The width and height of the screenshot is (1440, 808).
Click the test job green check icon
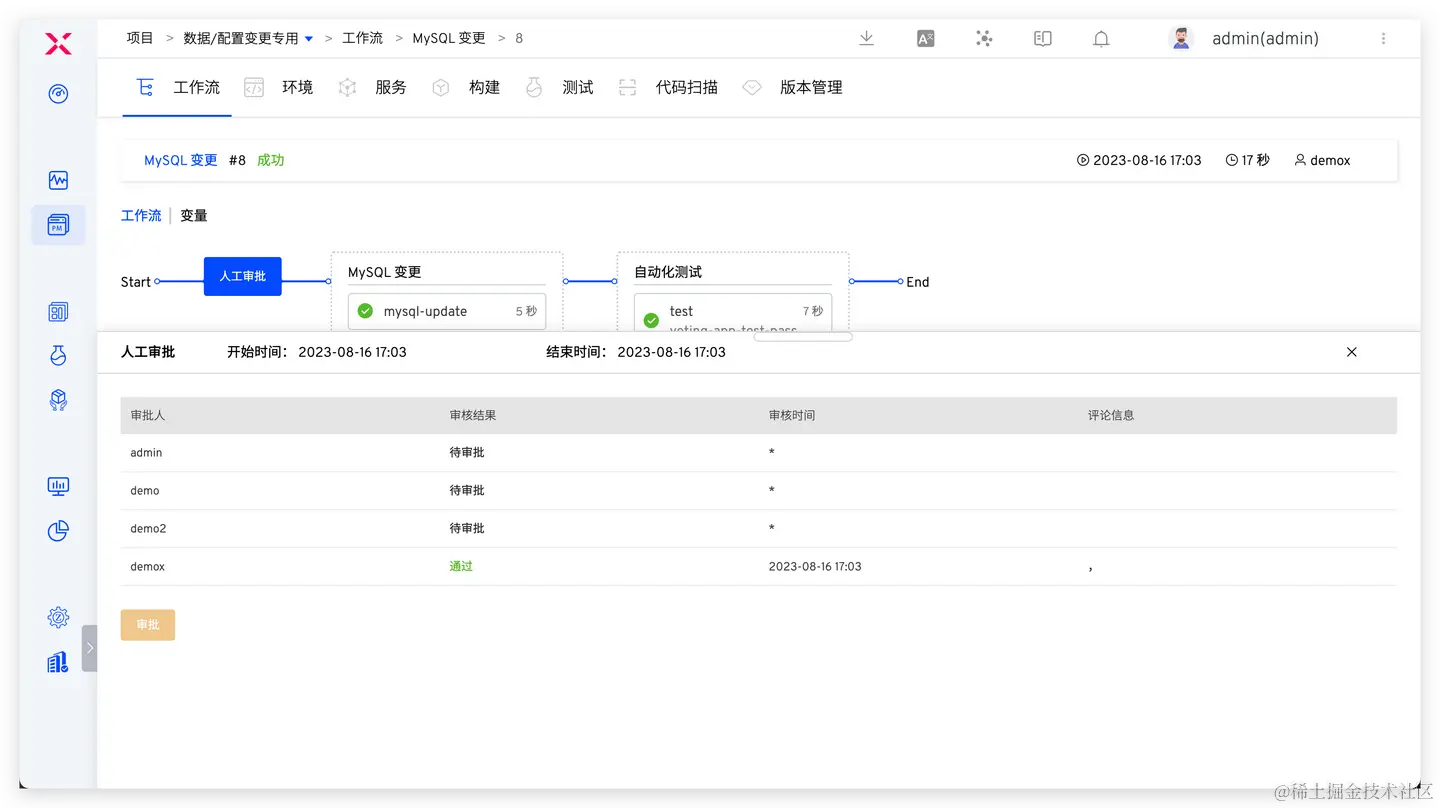coord(651,320)
